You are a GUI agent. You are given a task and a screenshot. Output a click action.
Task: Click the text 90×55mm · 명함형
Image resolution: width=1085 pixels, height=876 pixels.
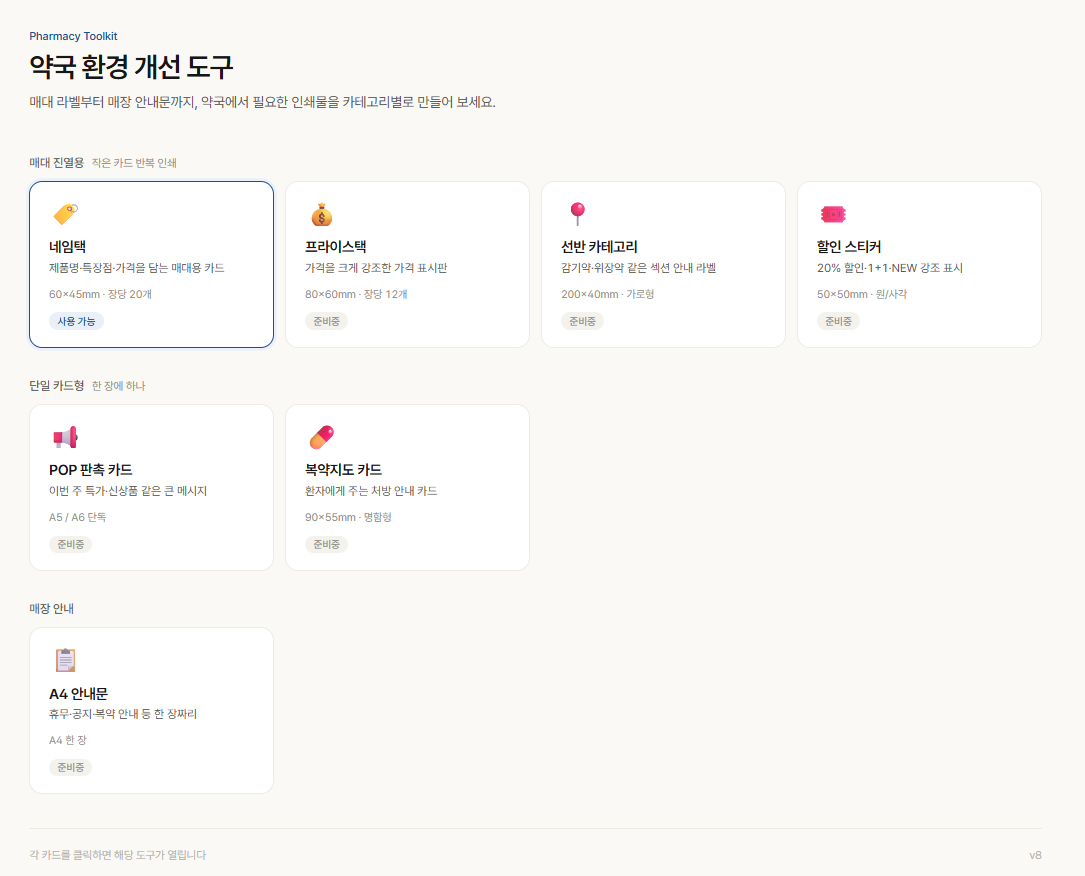pos(348,517)
